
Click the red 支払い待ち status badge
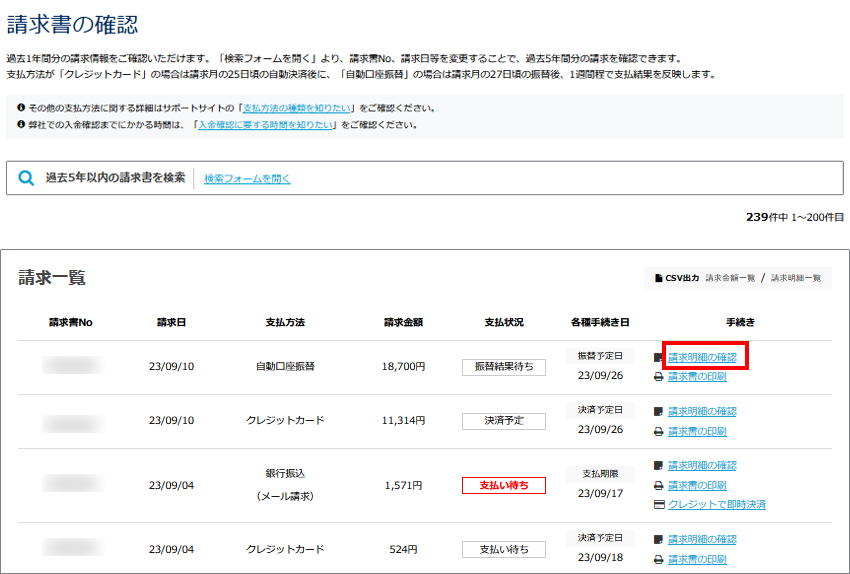click(x=503, y=486)
